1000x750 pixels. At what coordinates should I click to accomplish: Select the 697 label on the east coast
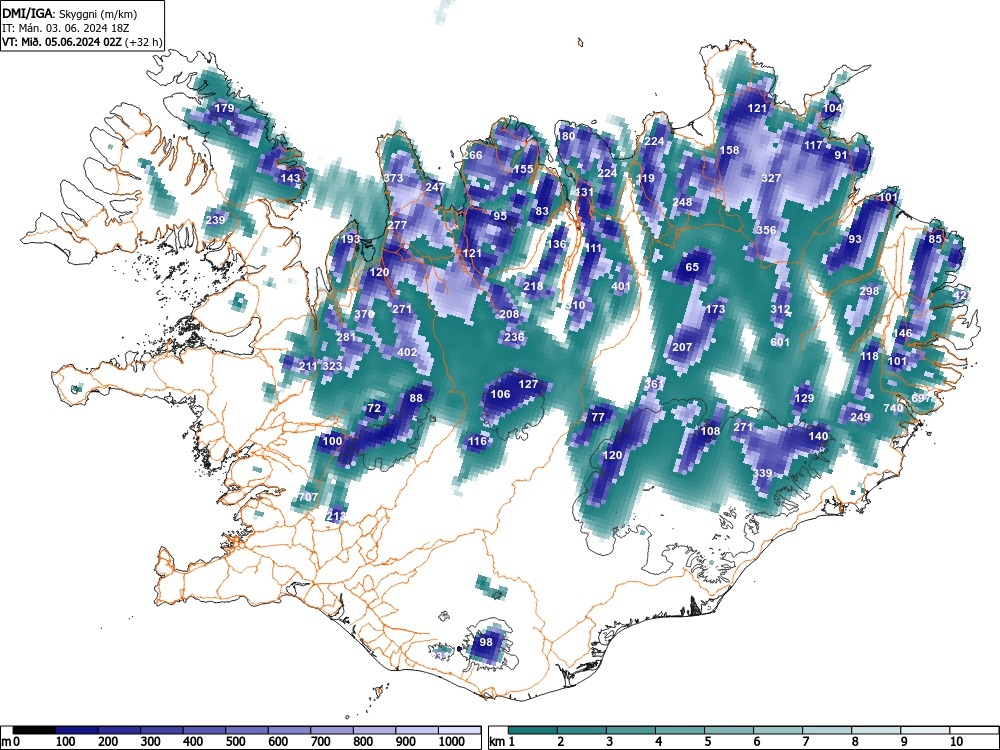tap(921, 398)
